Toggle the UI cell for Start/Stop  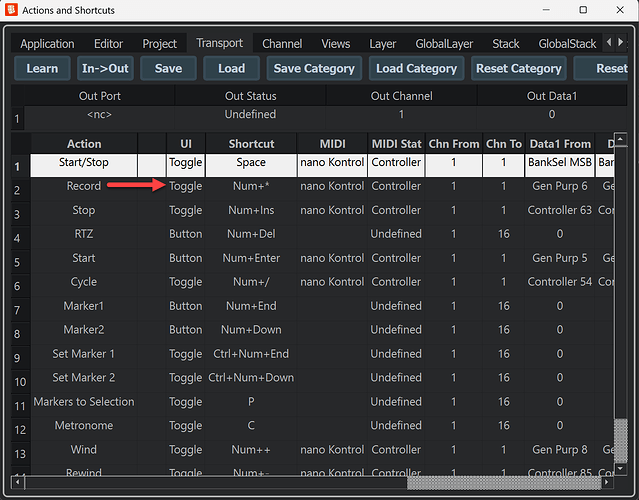(x=185, y=163)
